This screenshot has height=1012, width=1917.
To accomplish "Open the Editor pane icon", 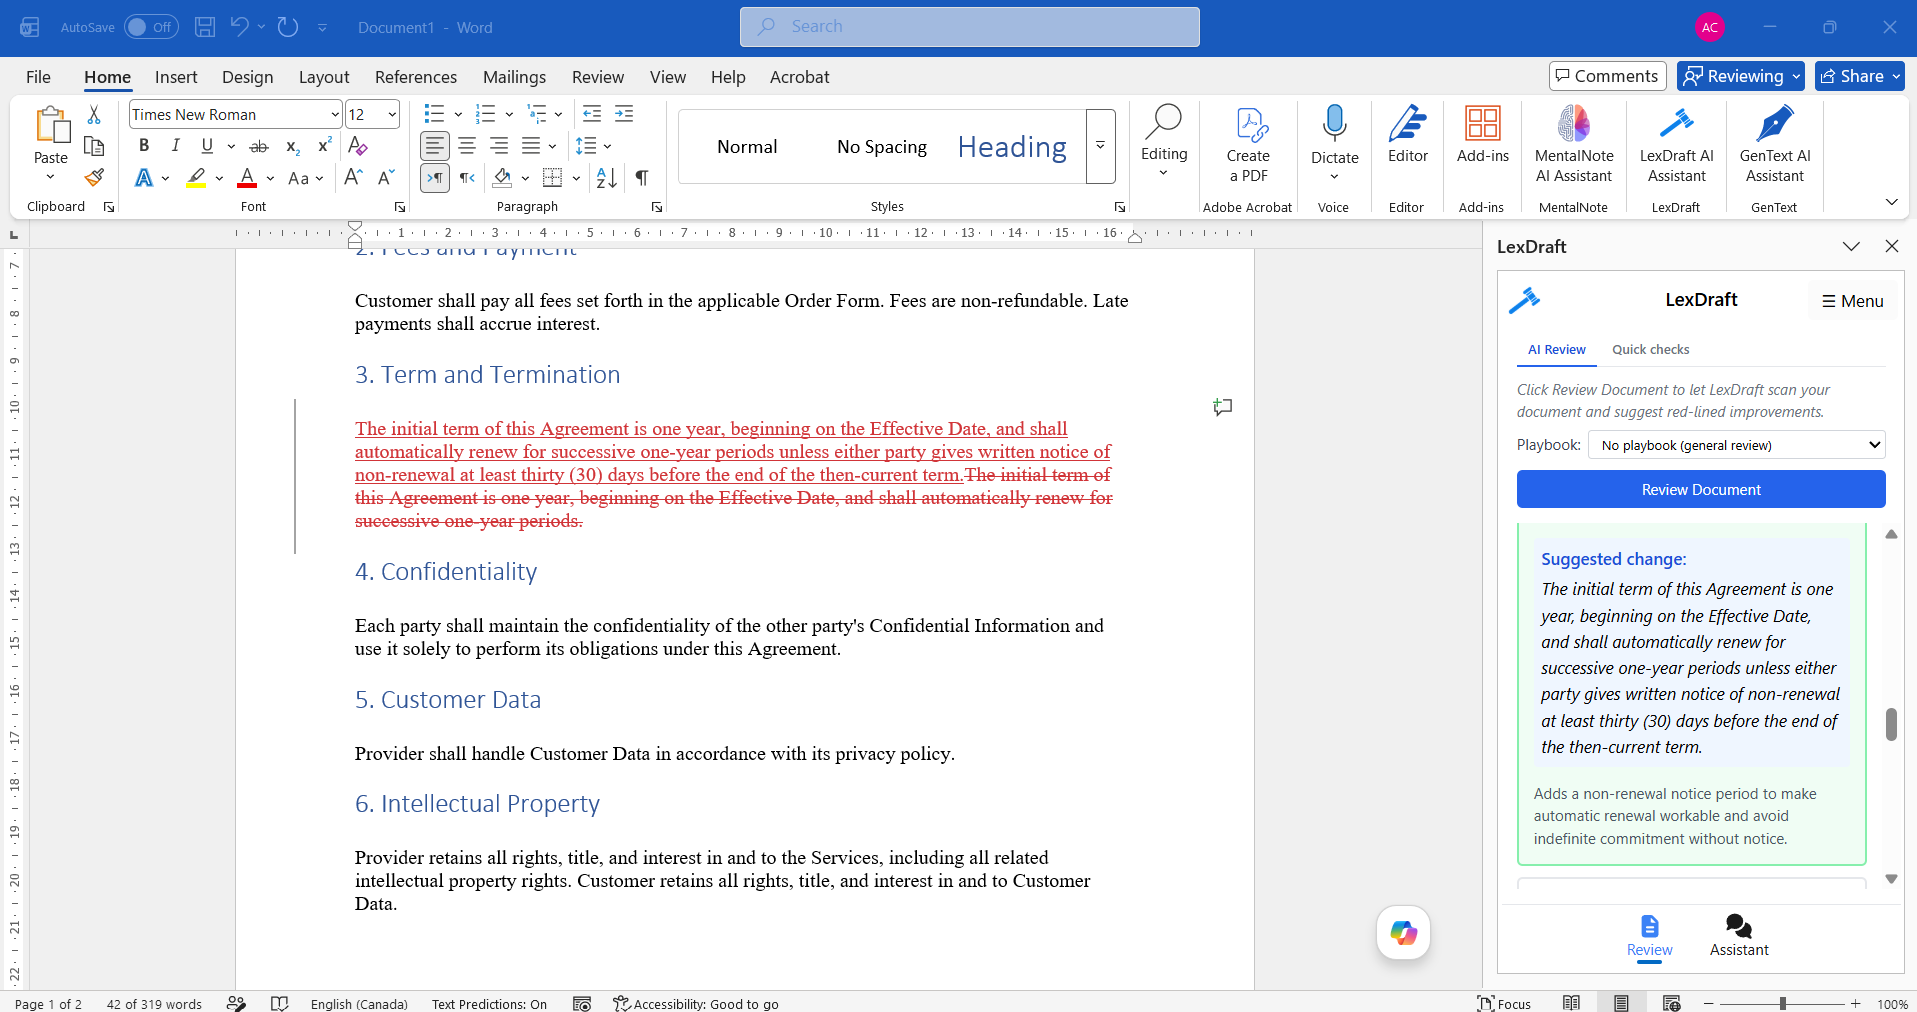I will click(x=1407, y=135).
